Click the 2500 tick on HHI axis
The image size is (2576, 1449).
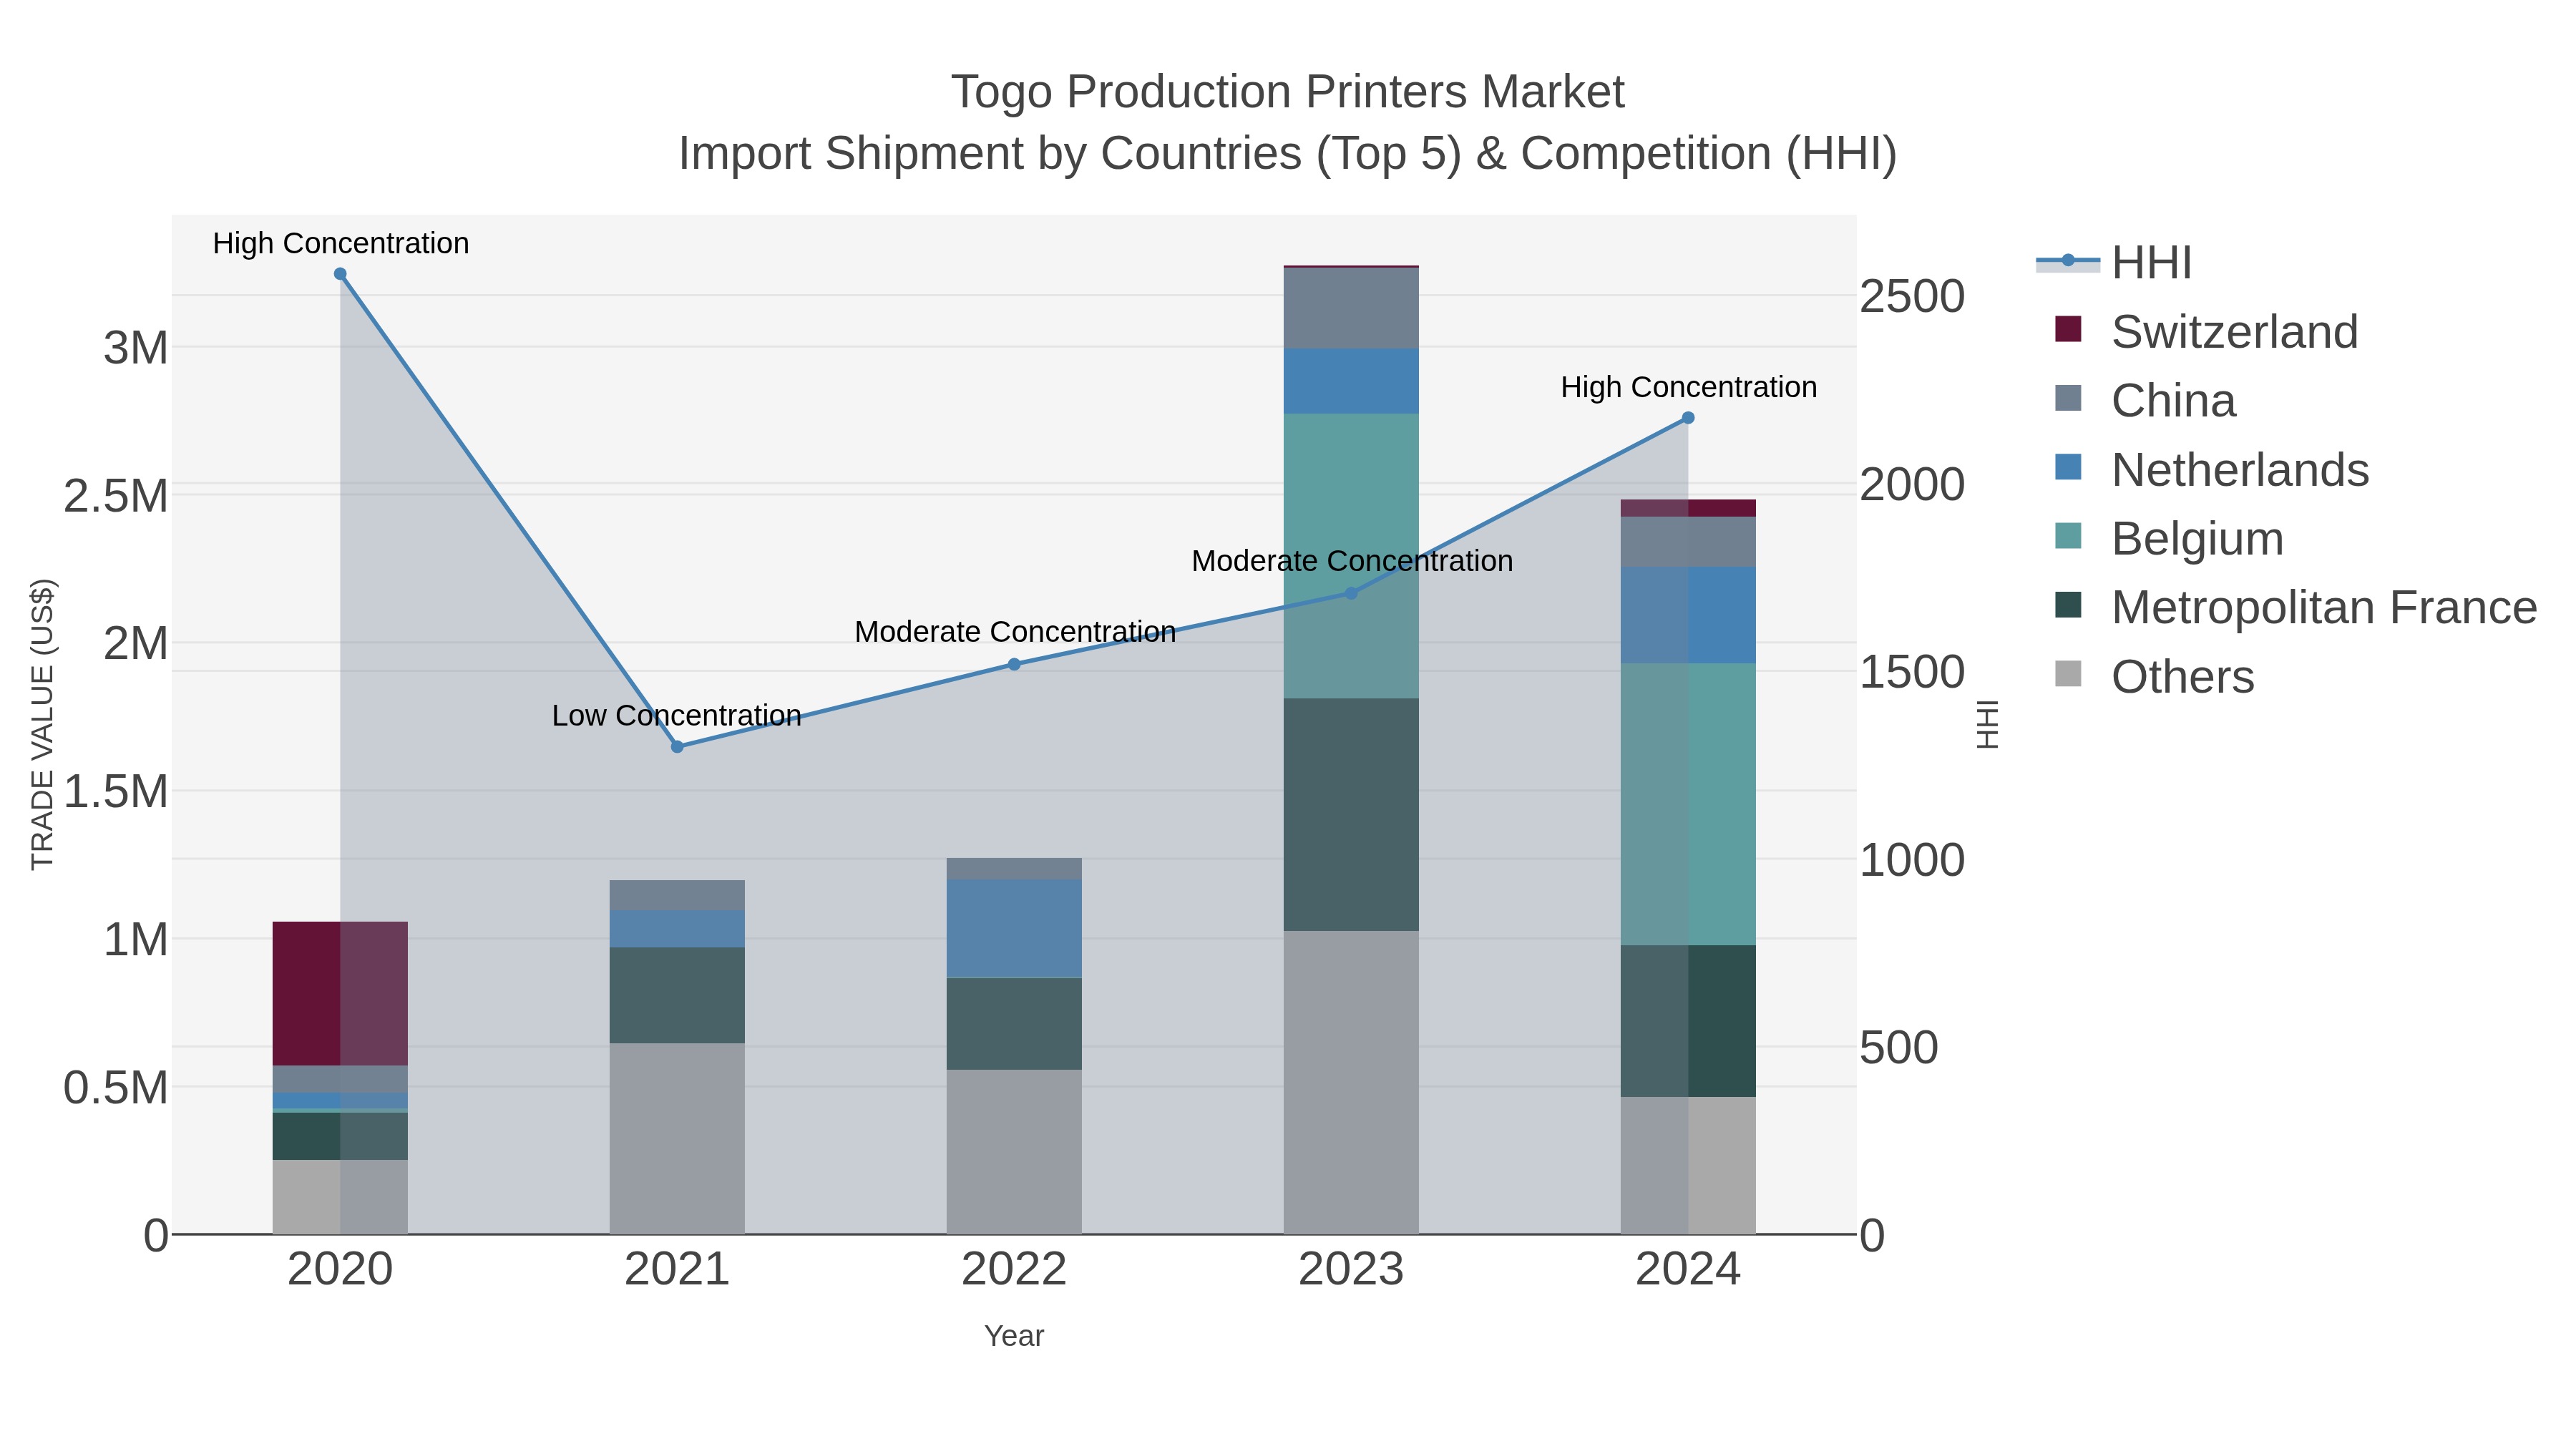coord(1912,297)
